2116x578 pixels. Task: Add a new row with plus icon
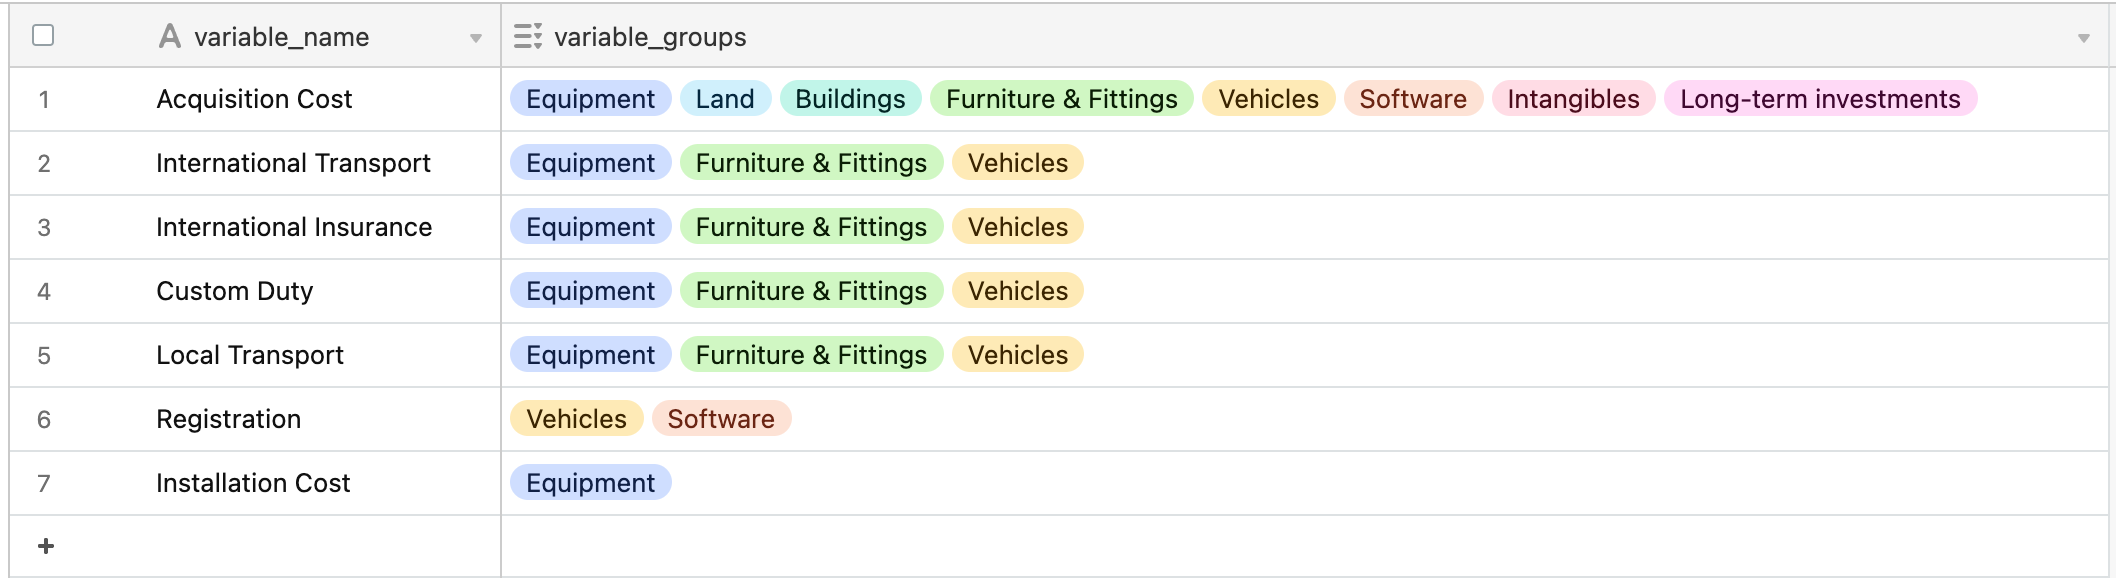pos(46,546)
